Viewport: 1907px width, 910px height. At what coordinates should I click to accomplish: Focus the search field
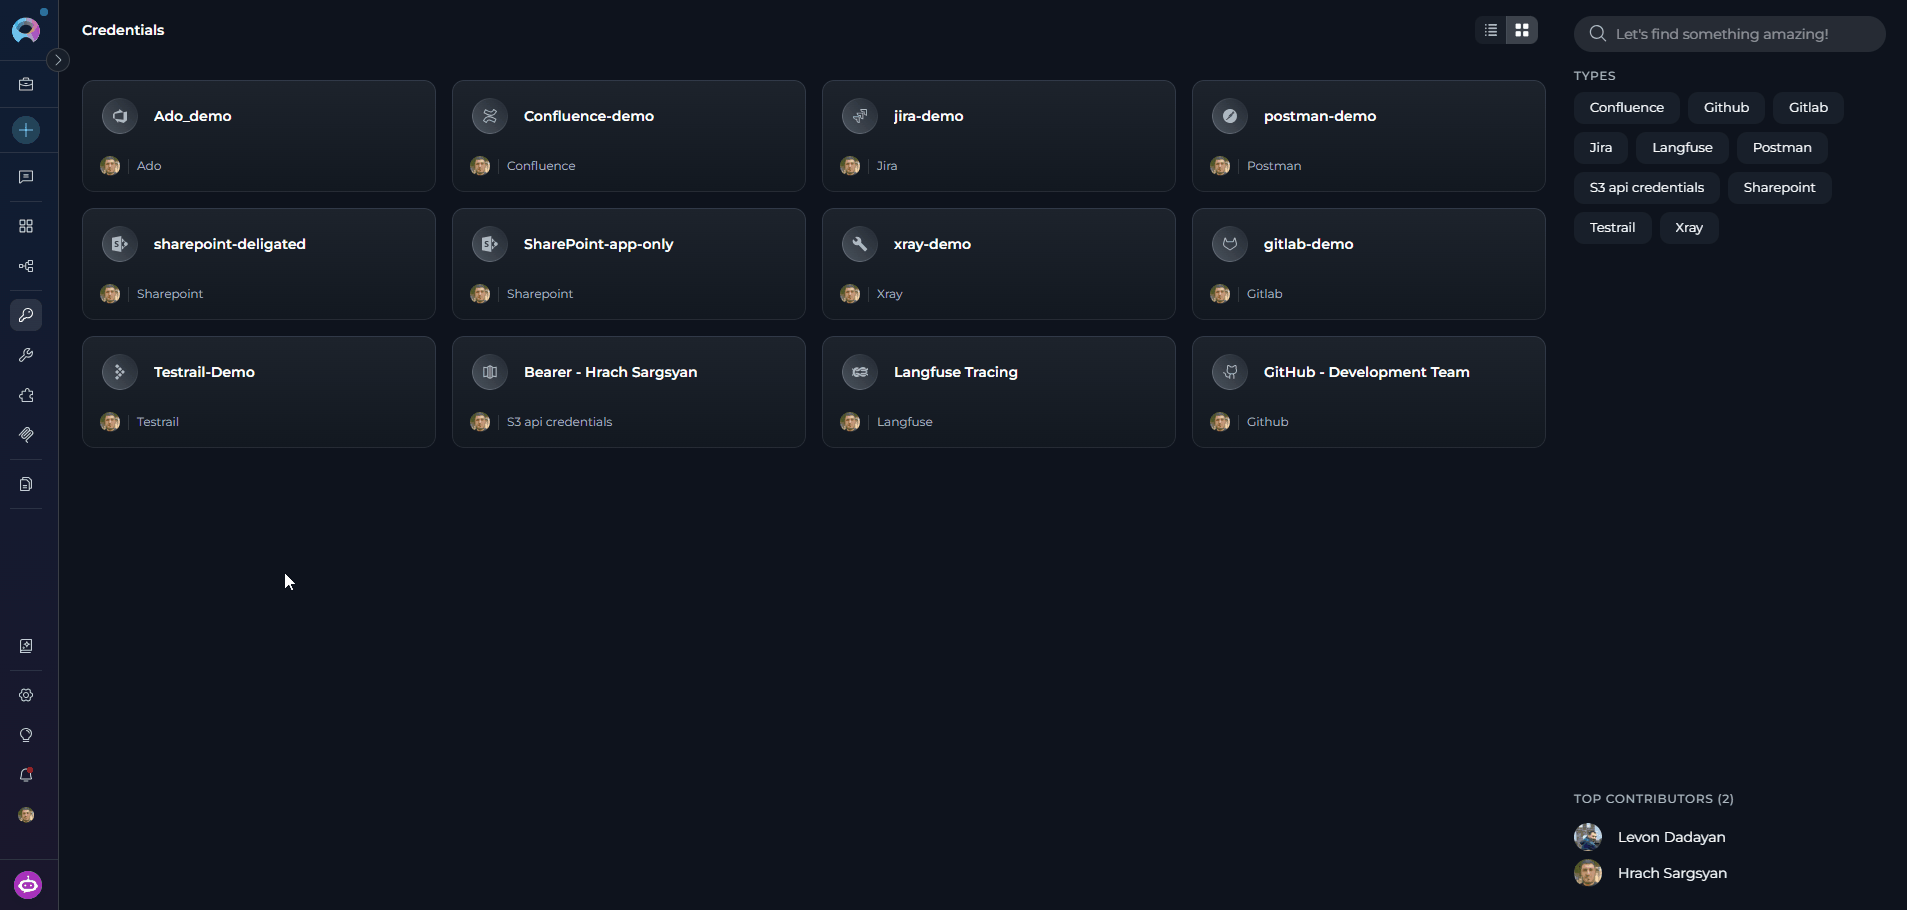[1730, 34]
